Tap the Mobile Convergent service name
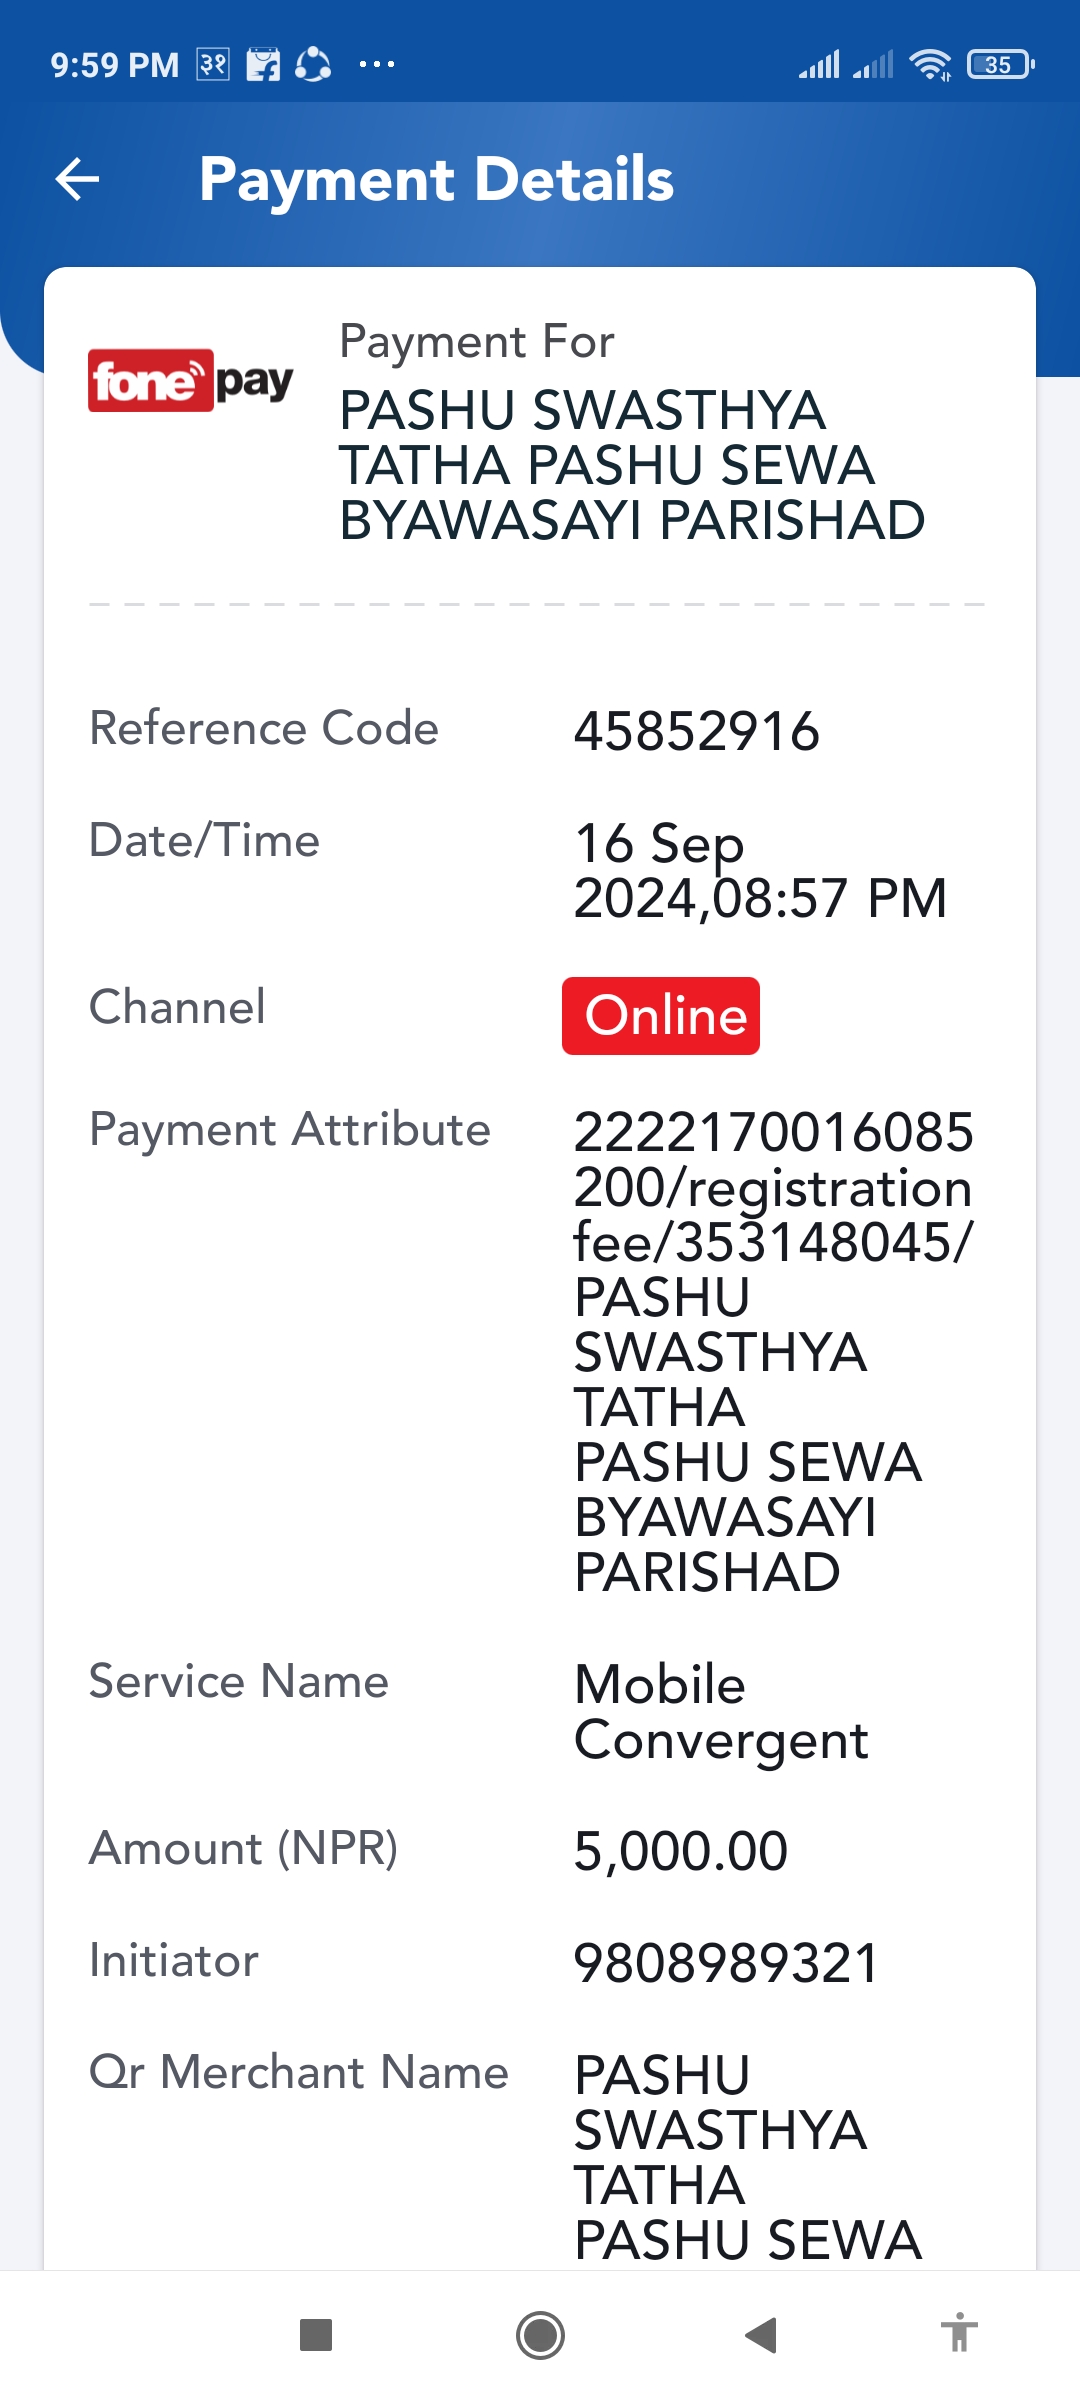Viewport: 1080px width, 2400px height. point(721,1713)
